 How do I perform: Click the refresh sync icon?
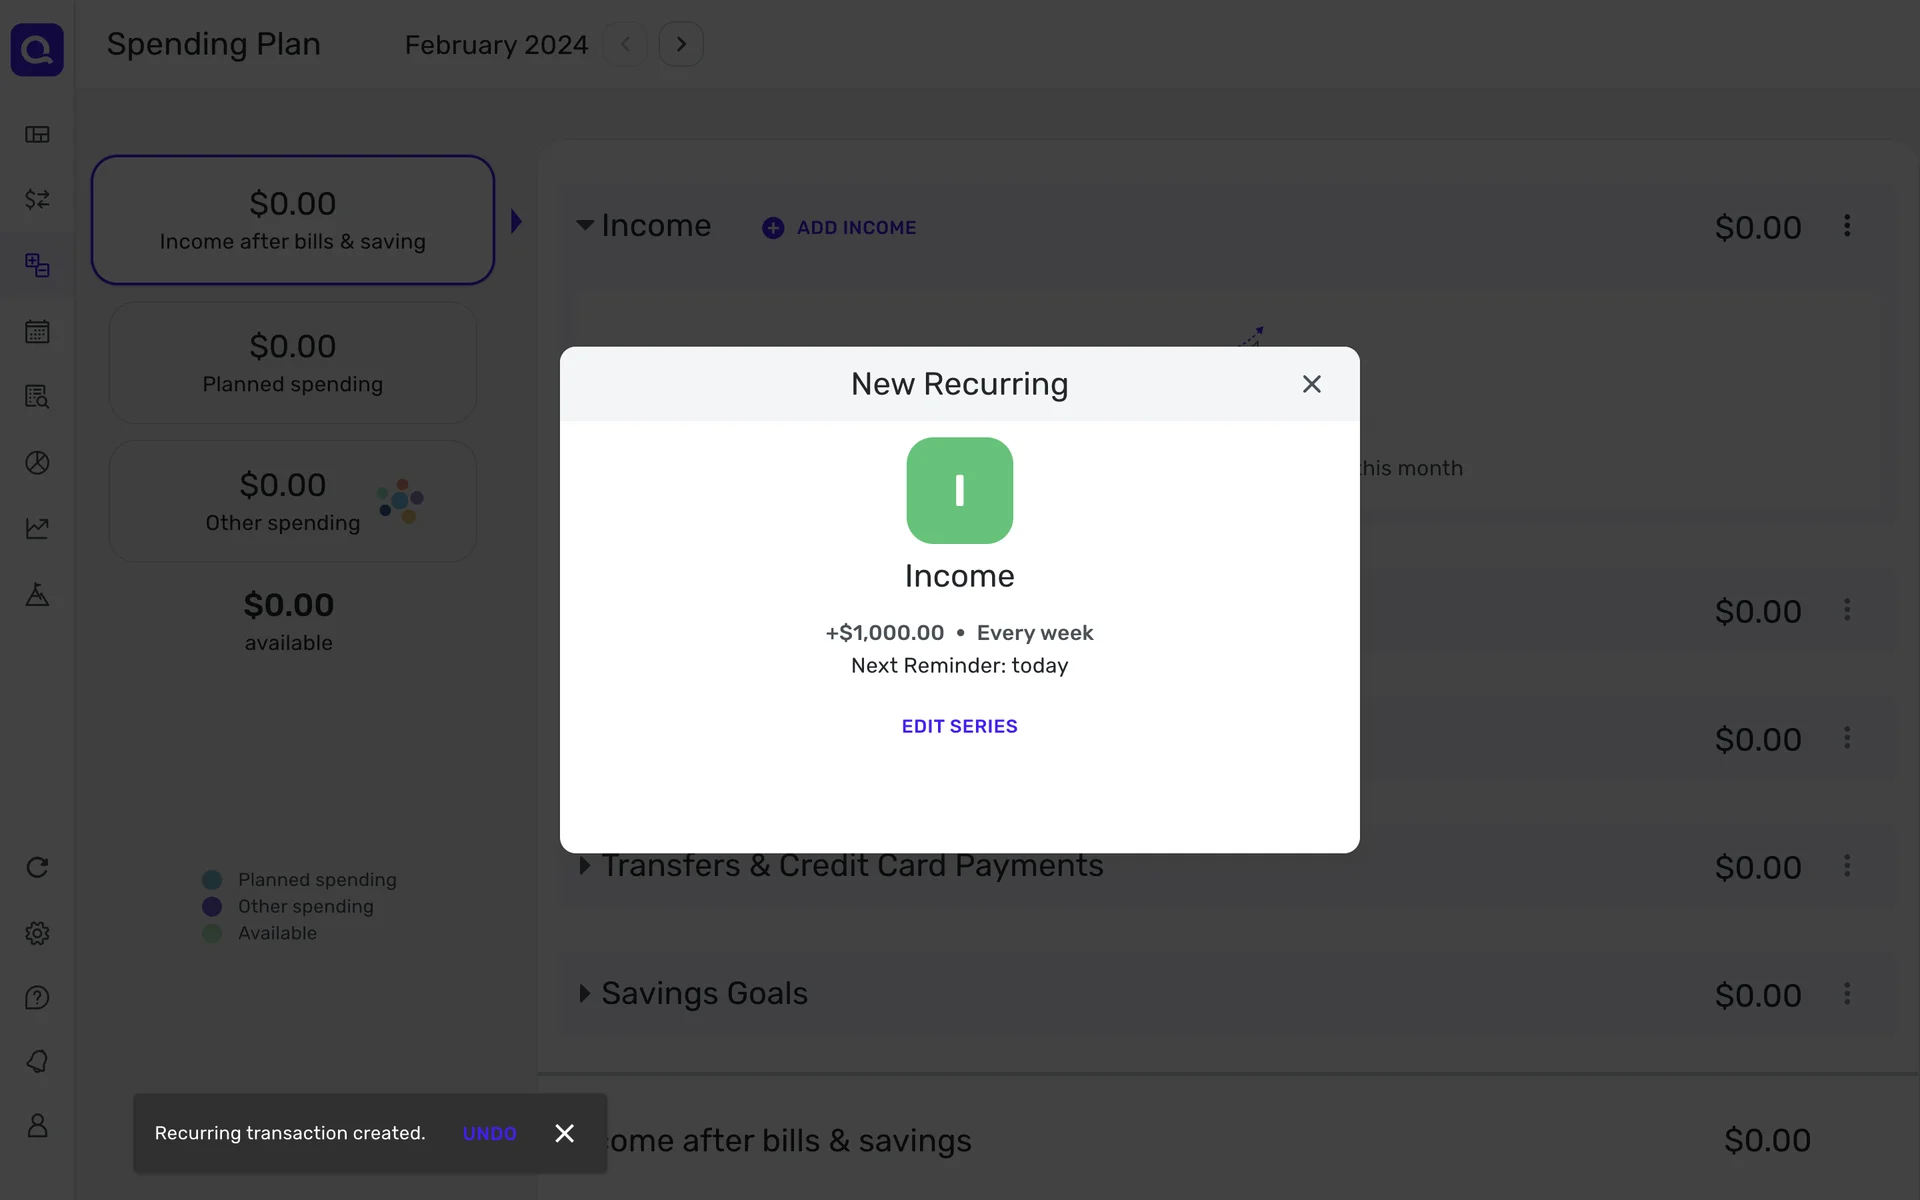[x=37, y=867]
